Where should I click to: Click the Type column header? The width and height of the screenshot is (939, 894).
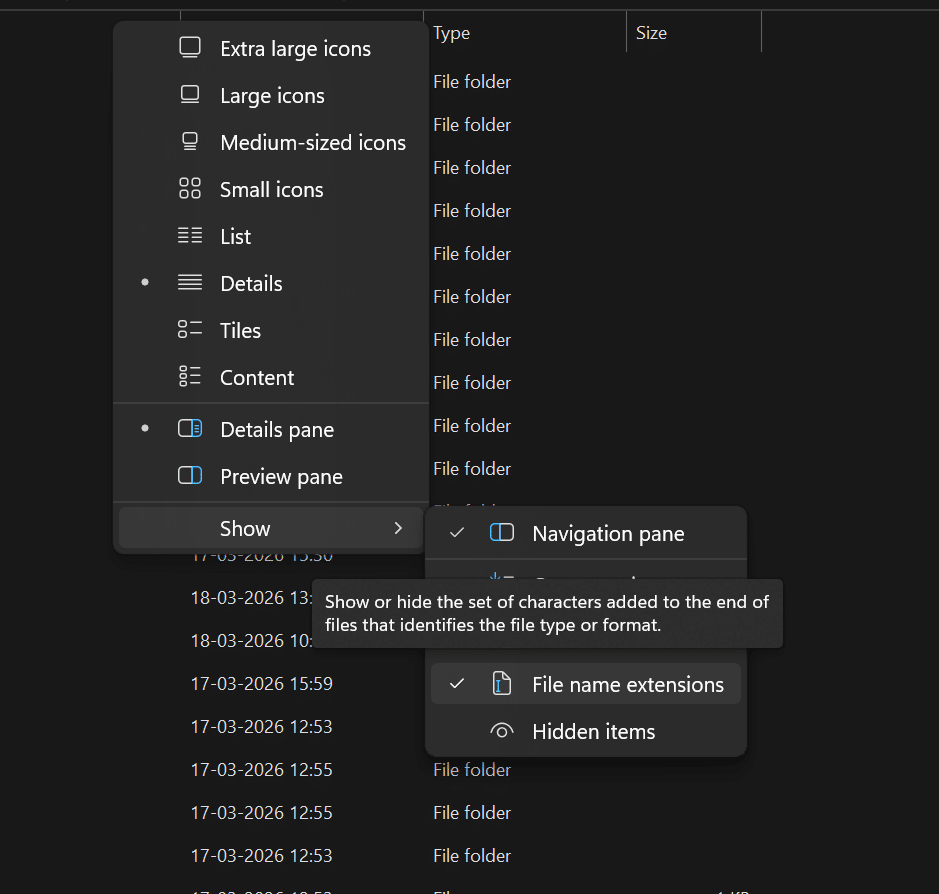[x=451, y=32]
